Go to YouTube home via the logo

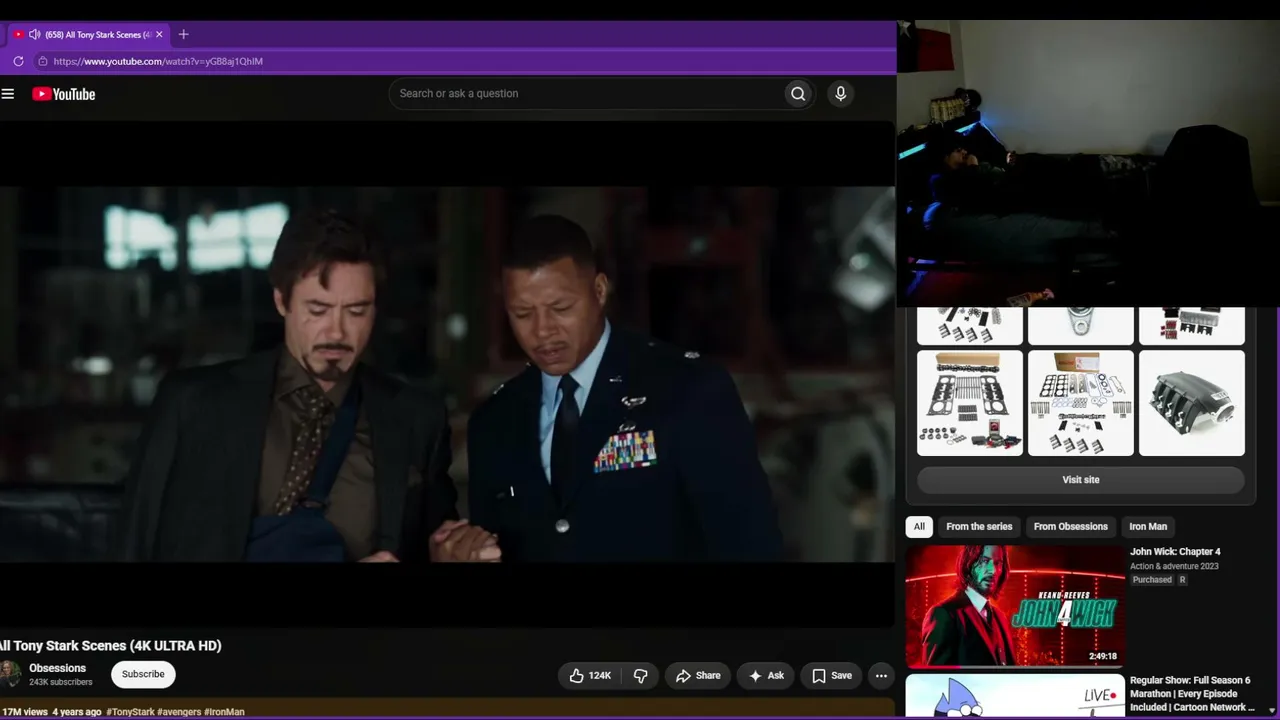click(64, 94)
